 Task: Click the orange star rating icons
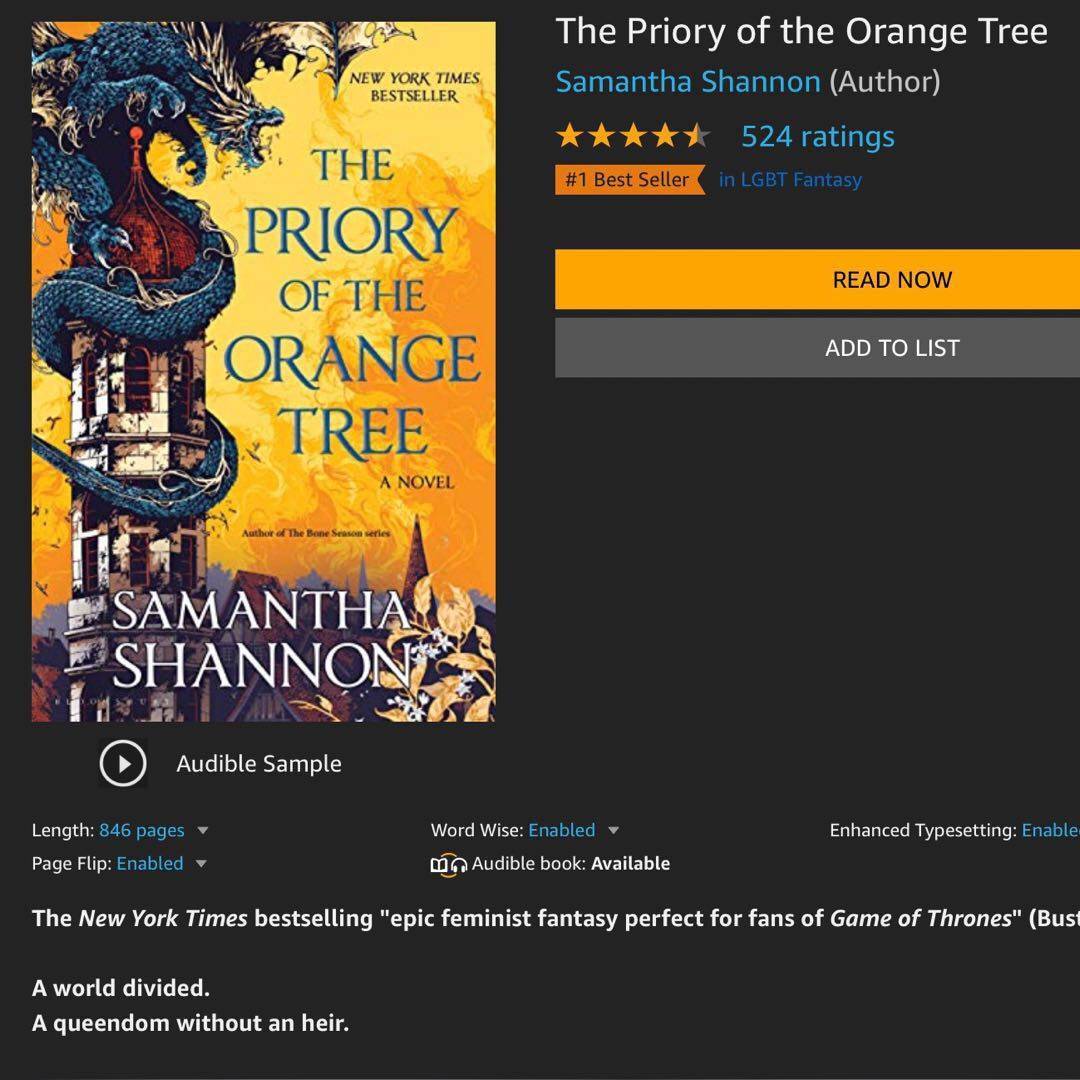(632, 136)
